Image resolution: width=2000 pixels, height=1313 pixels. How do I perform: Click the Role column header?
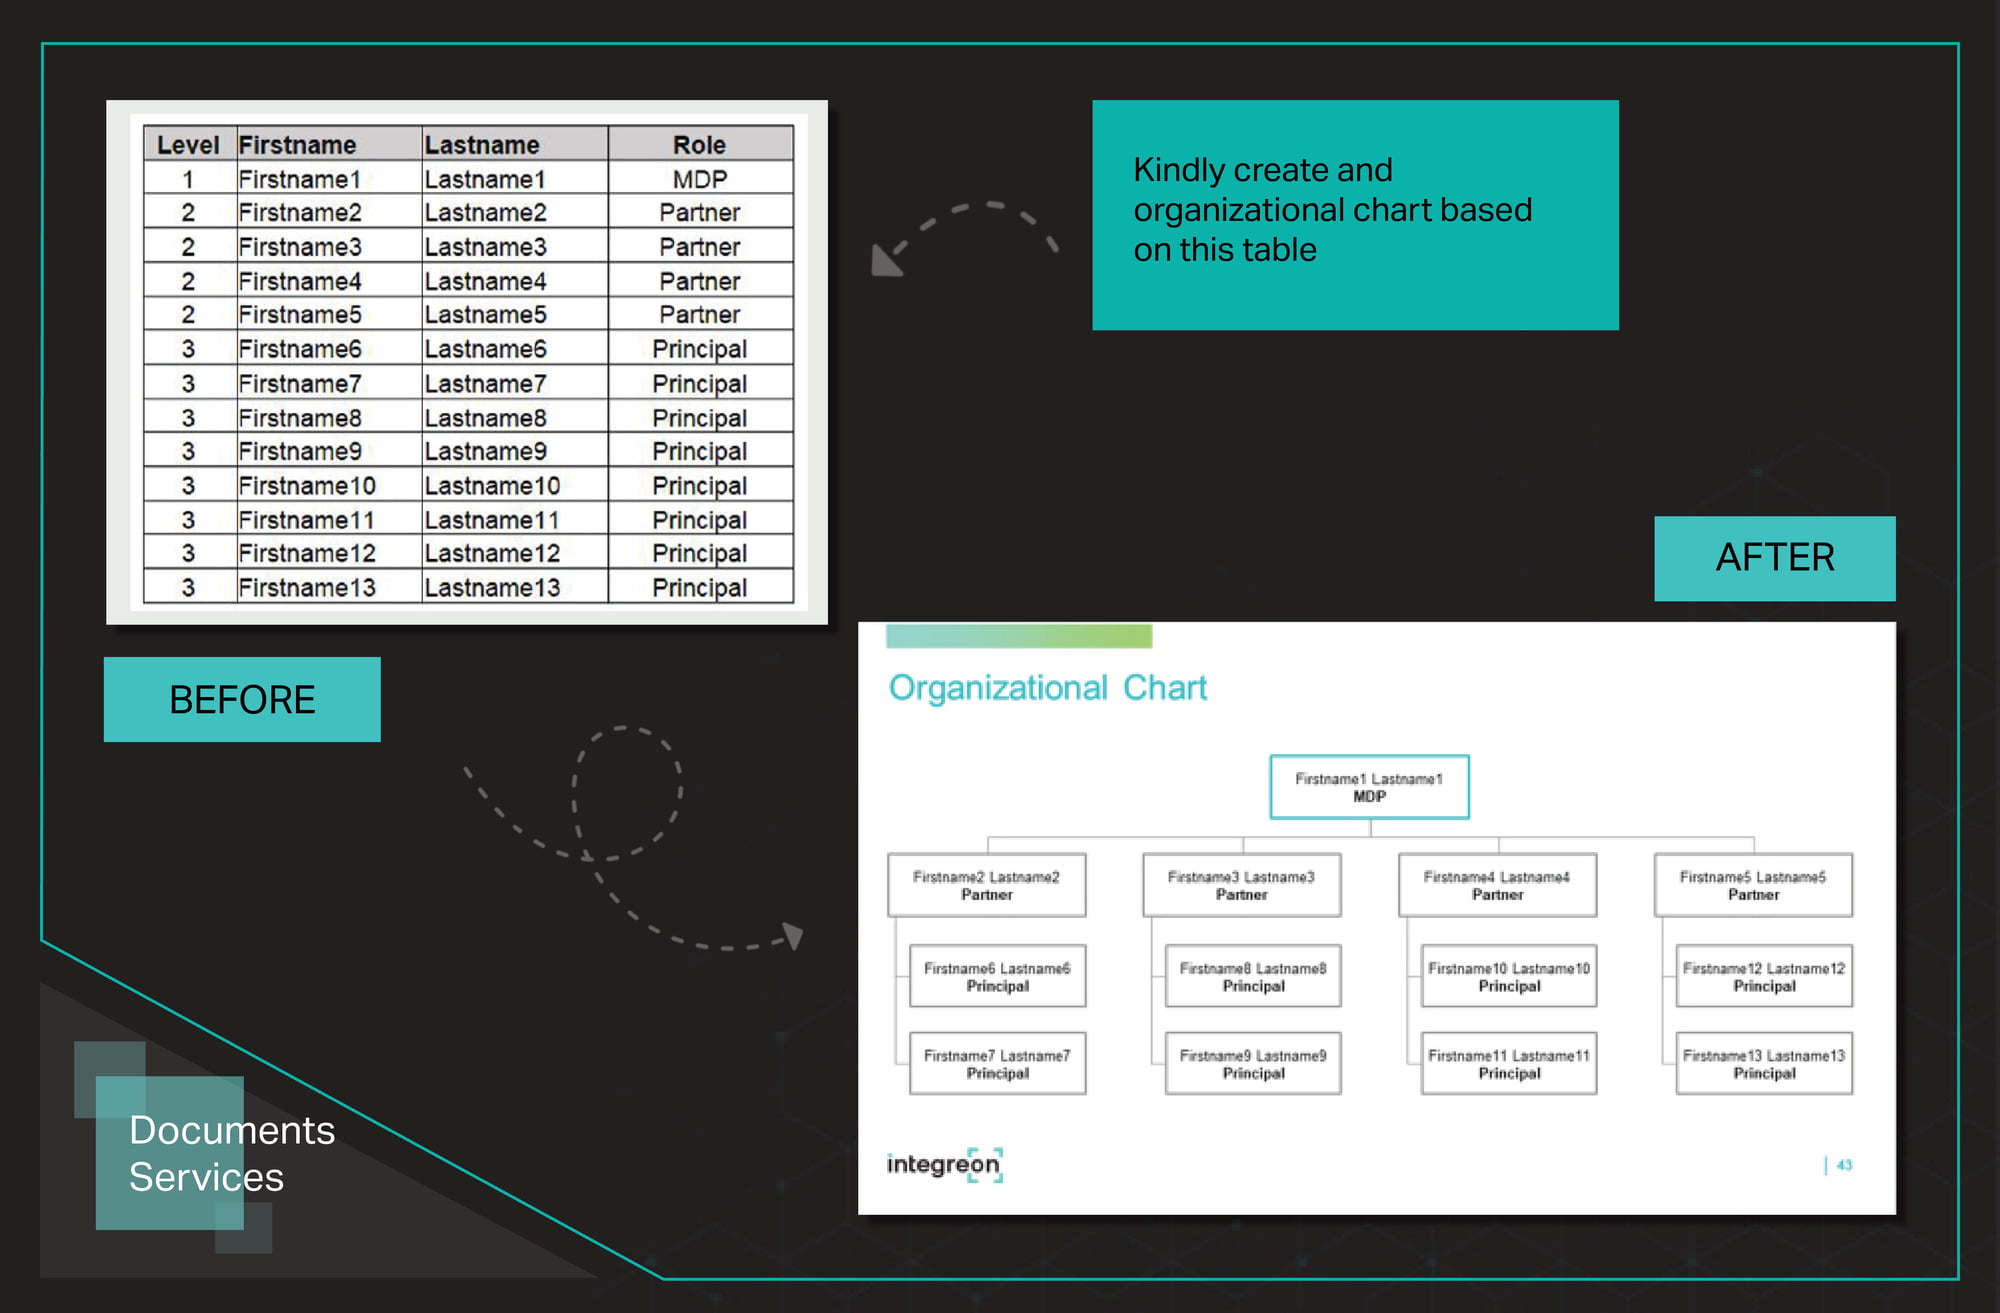pyautogui.click(x=700, y=144)
